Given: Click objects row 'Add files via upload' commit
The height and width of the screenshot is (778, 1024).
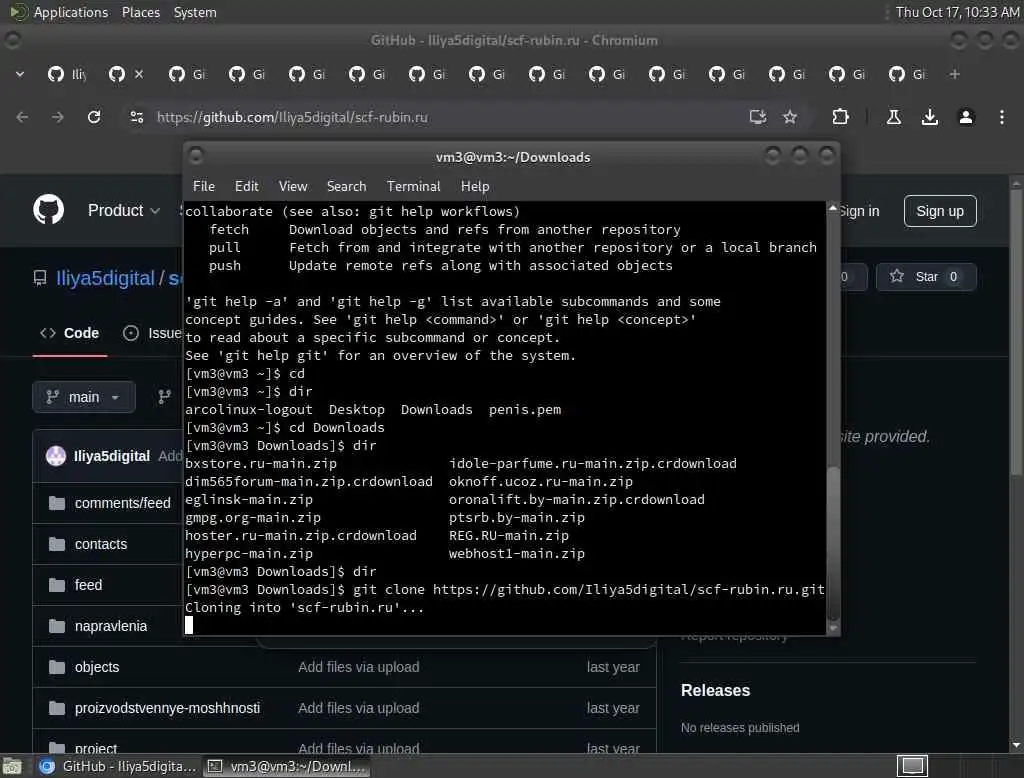Looking at the screenshot, I should 359,667.
